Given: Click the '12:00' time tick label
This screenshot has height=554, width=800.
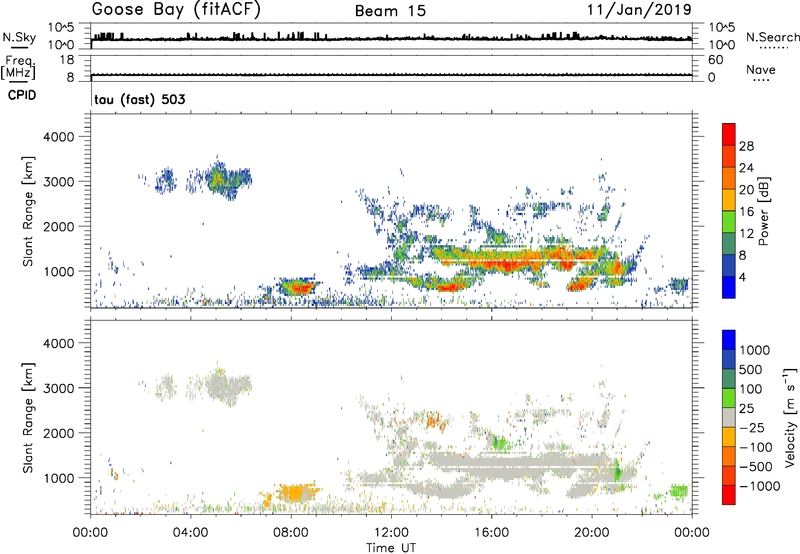Looking at the screenshot, I should 391,533.
